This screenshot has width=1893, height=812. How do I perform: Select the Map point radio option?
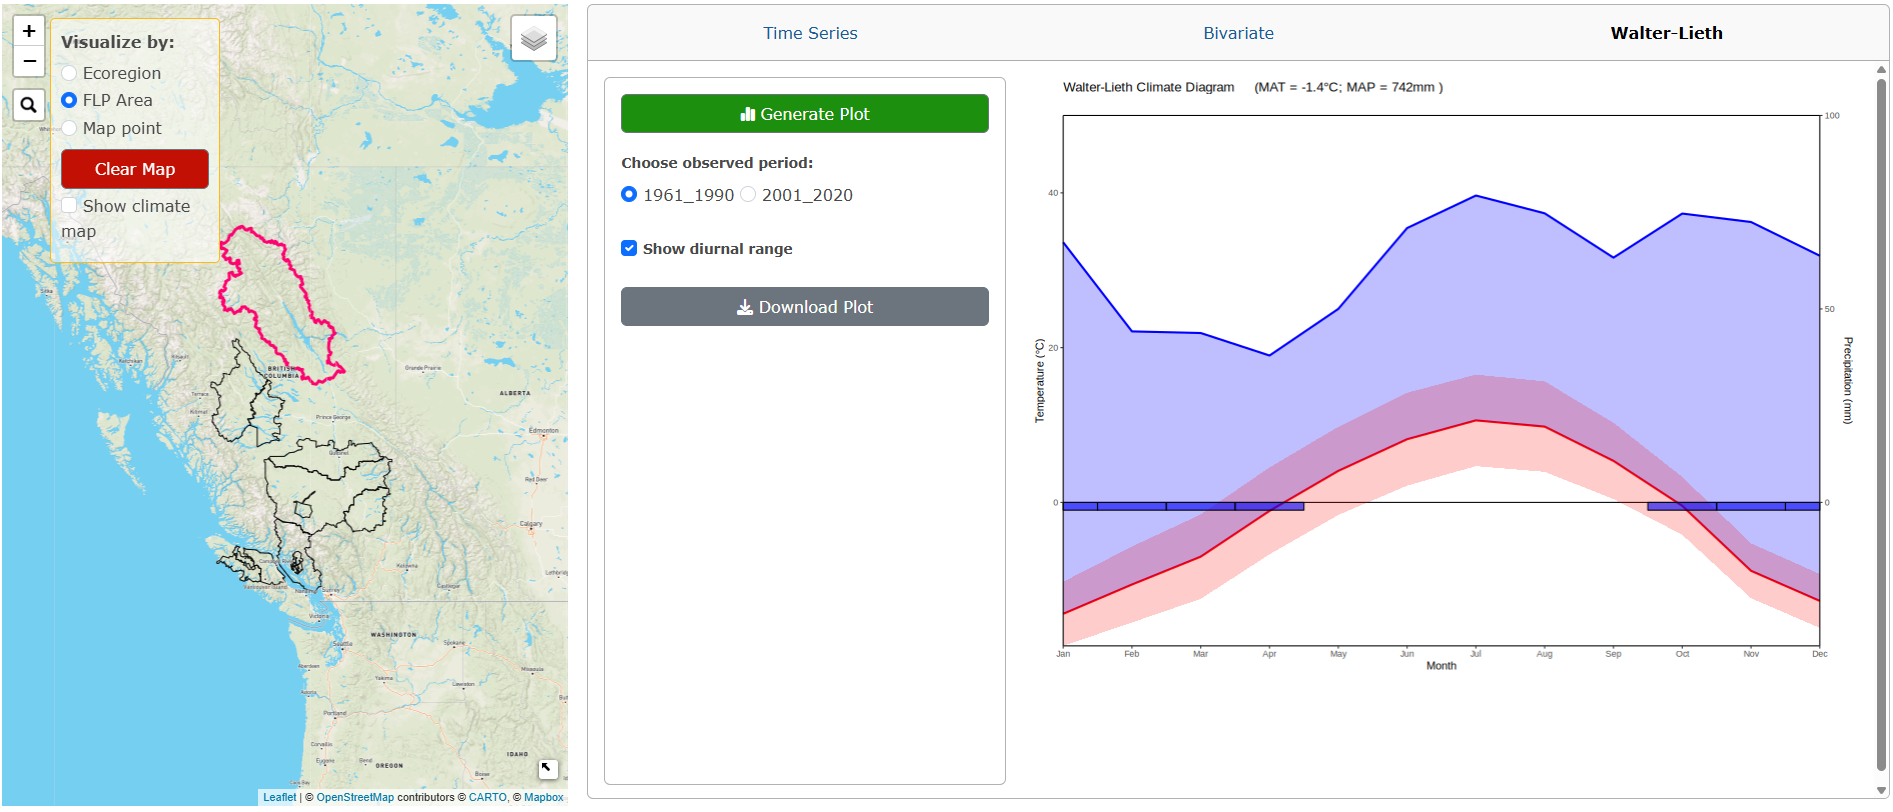[69, 128]
